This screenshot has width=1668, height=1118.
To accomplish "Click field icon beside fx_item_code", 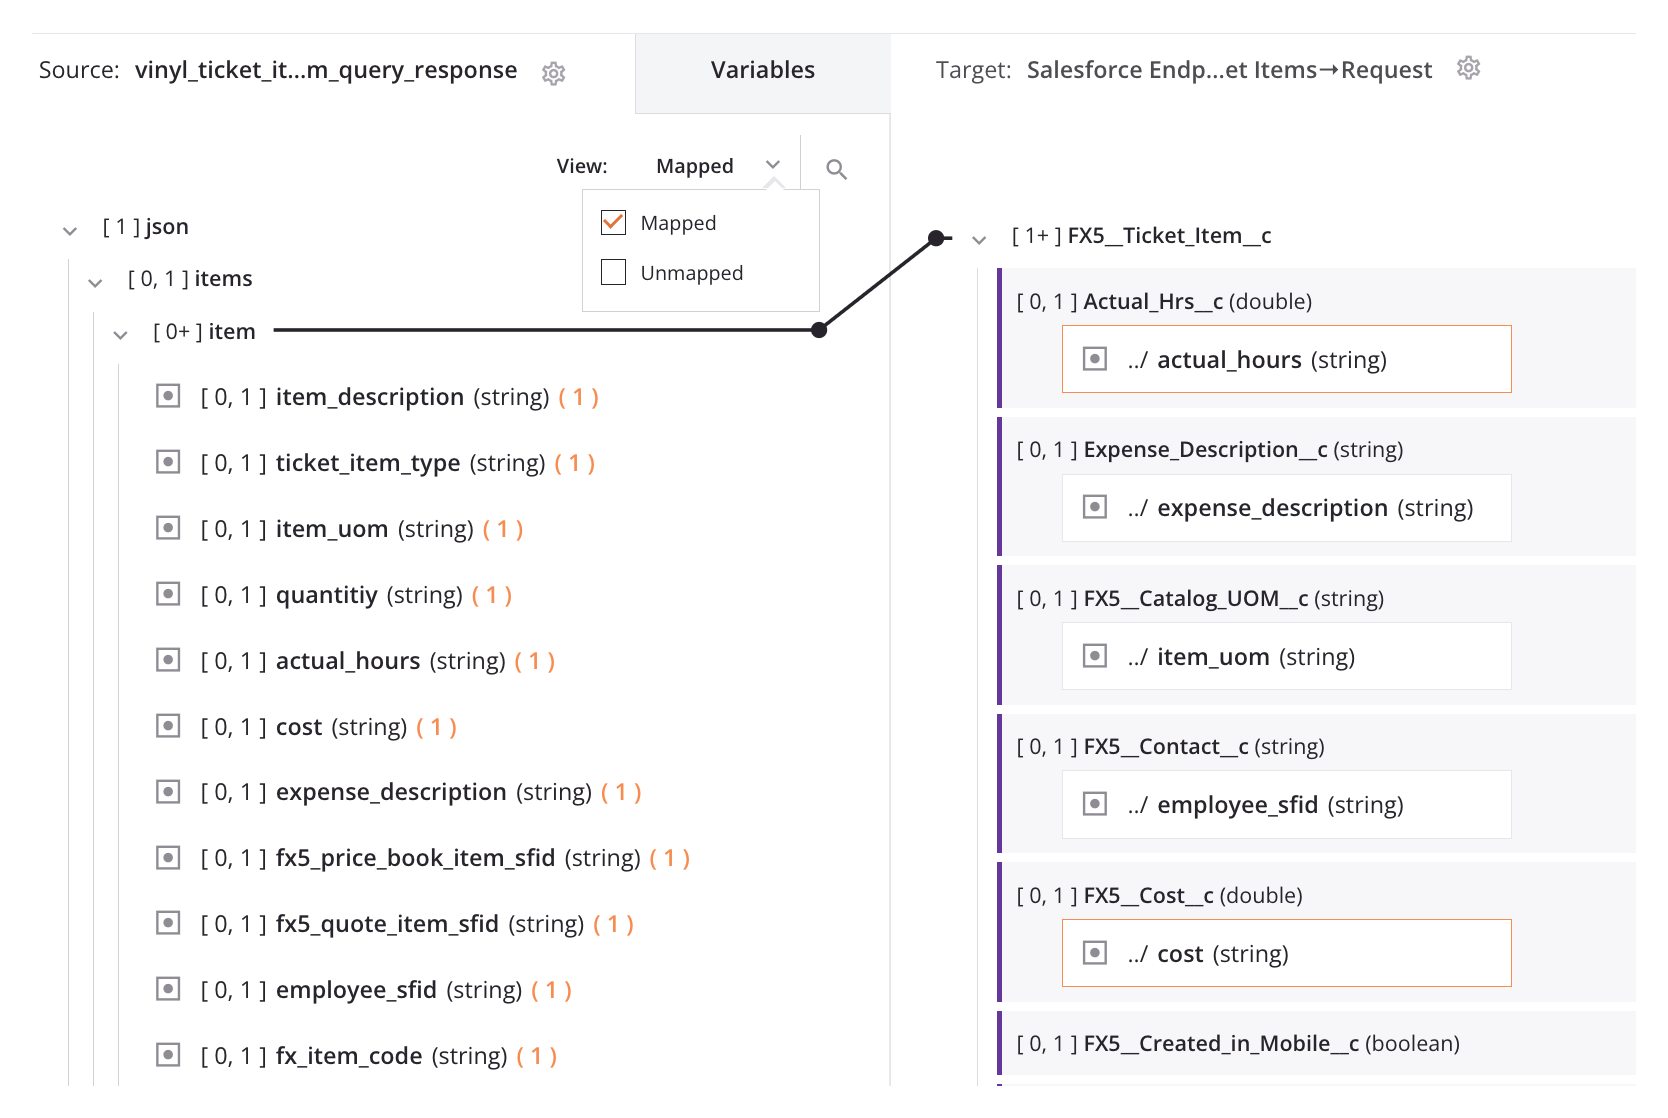I will point(168,1056).
